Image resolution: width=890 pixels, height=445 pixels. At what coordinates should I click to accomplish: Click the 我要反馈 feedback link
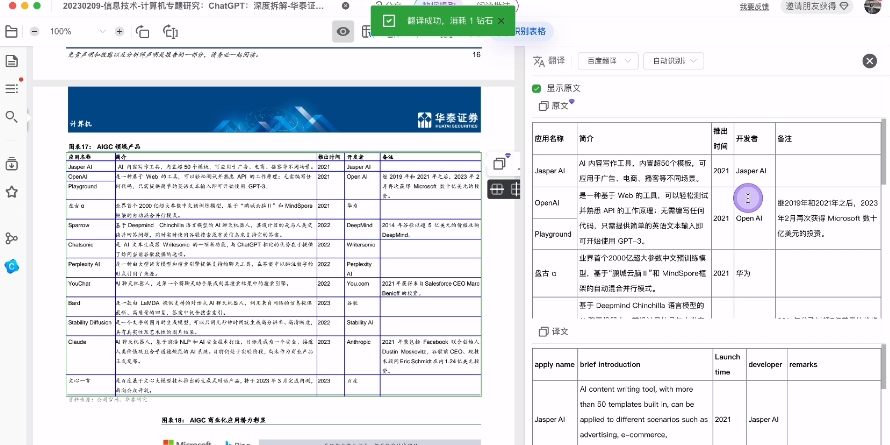coord(754,7)
